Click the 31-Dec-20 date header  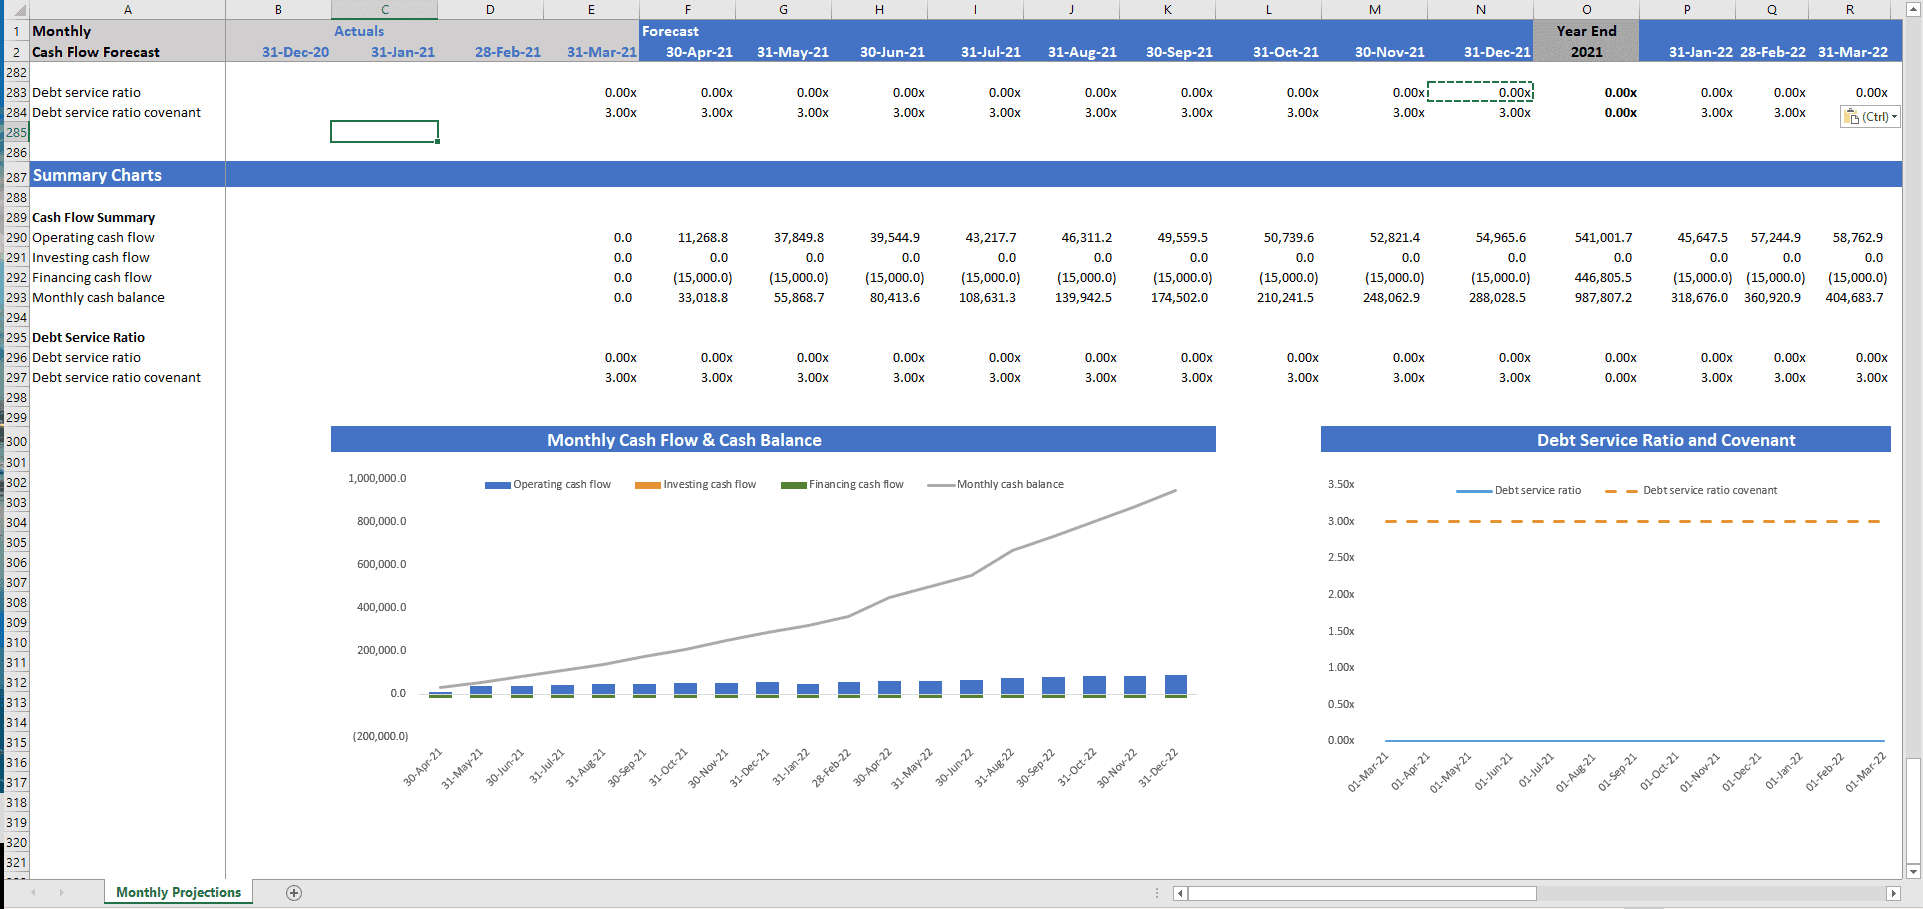click(x=295, y=52)
